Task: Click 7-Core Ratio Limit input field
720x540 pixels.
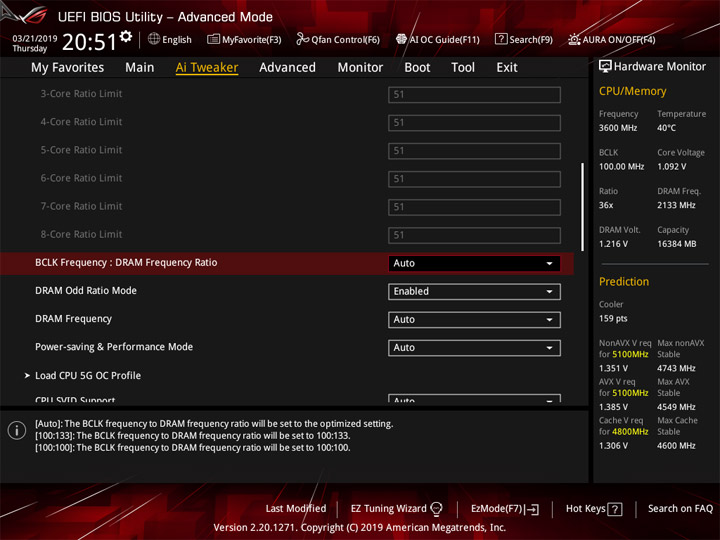Action: tap(474, 207)
